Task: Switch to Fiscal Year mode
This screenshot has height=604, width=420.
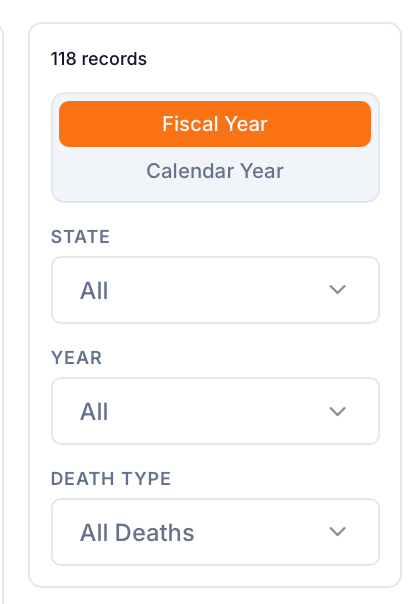Action: tap(215, 124)
